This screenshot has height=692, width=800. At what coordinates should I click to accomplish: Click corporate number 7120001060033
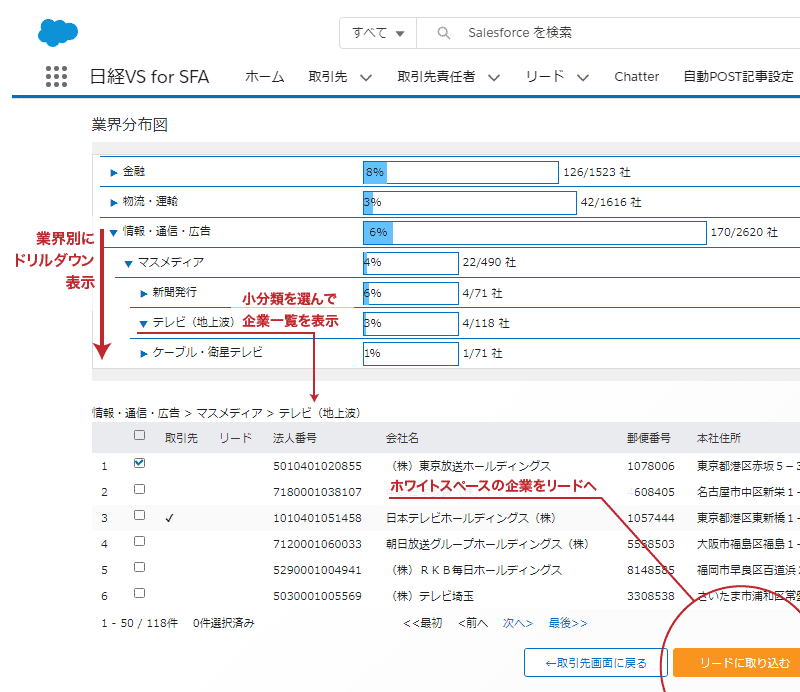317,544
